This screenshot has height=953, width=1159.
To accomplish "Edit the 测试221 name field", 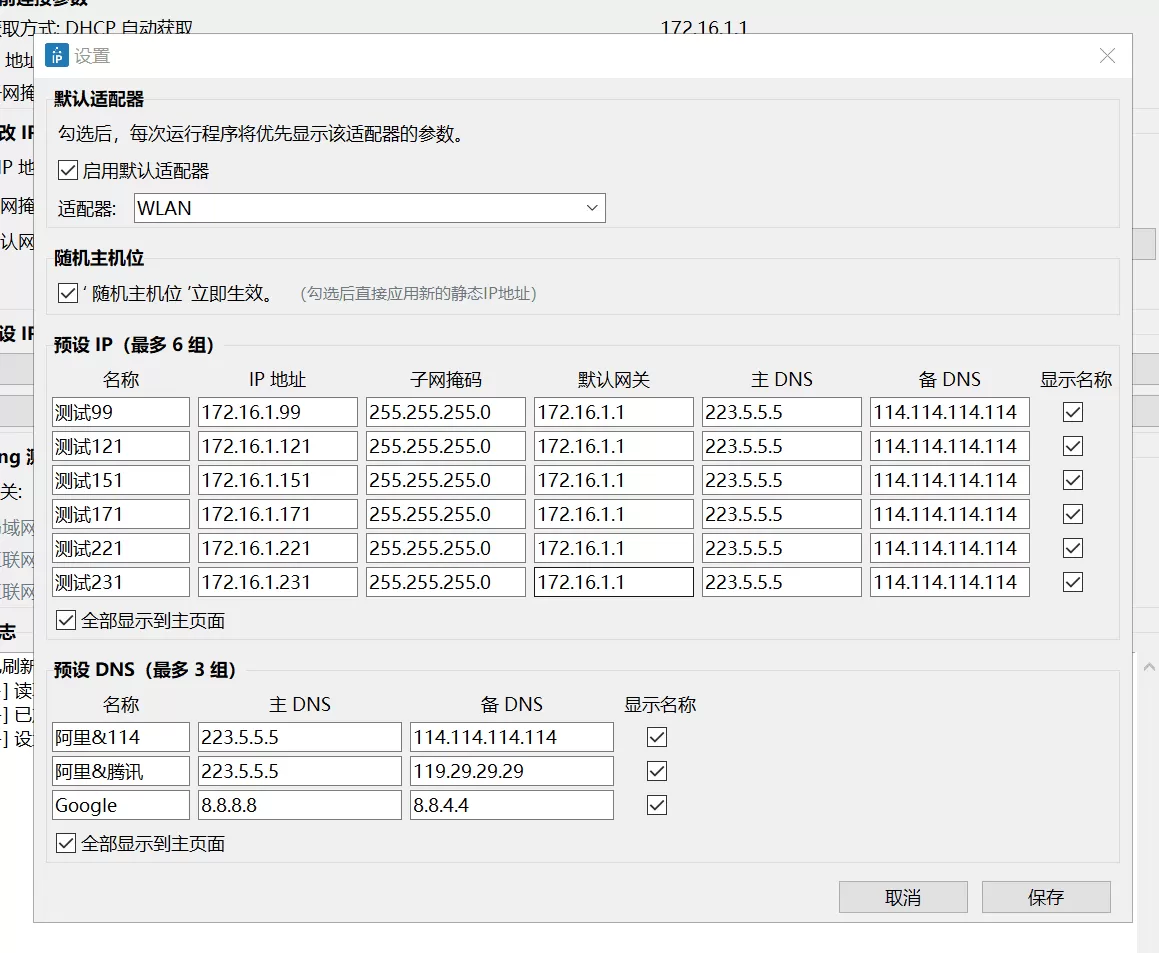I will click(120, 548).
